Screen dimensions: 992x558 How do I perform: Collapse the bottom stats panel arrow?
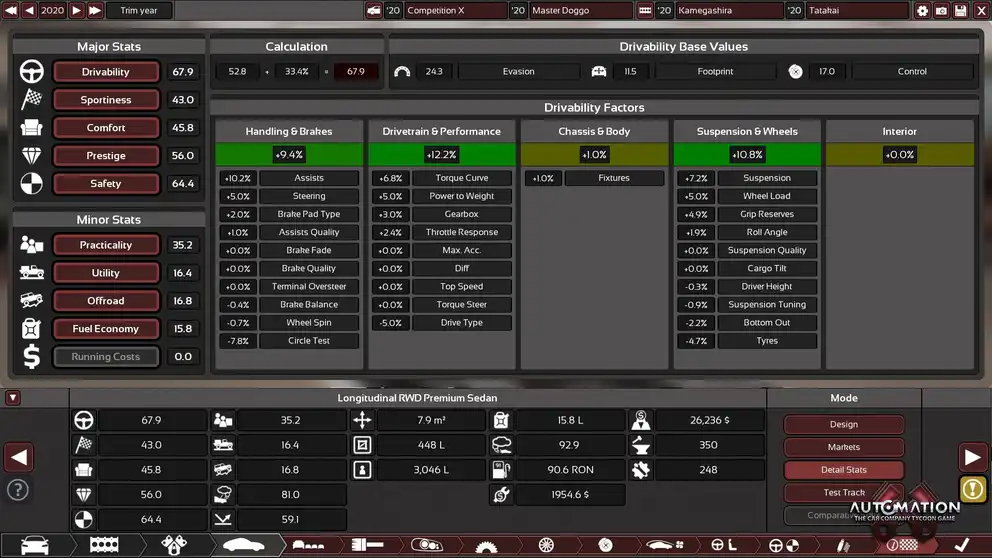12,398
